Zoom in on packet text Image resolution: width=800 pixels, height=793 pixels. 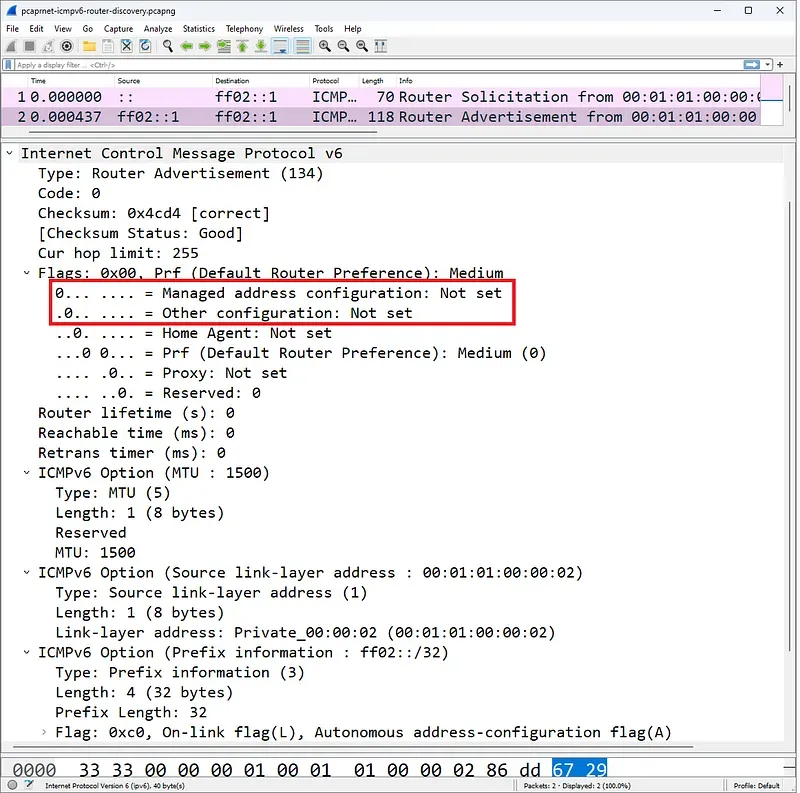tap(324, 46)
